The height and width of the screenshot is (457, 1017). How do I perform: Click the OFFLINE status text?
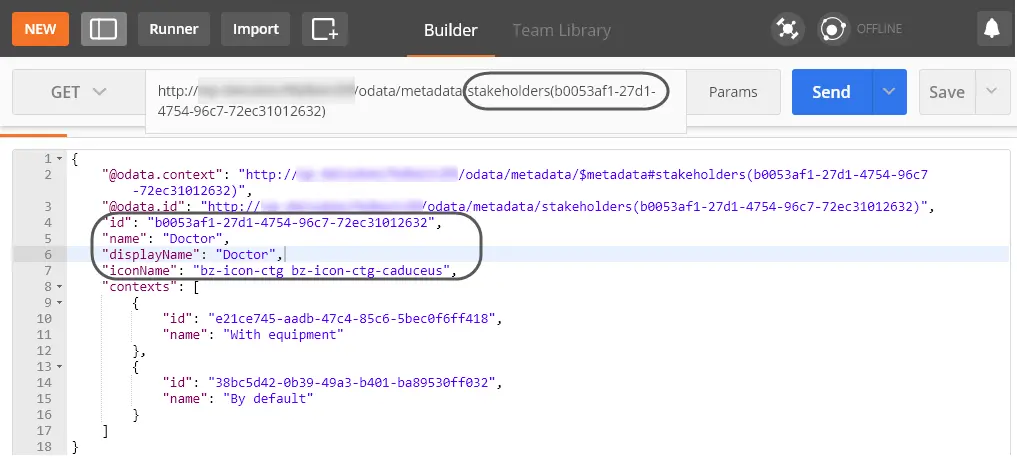(879, 29)
